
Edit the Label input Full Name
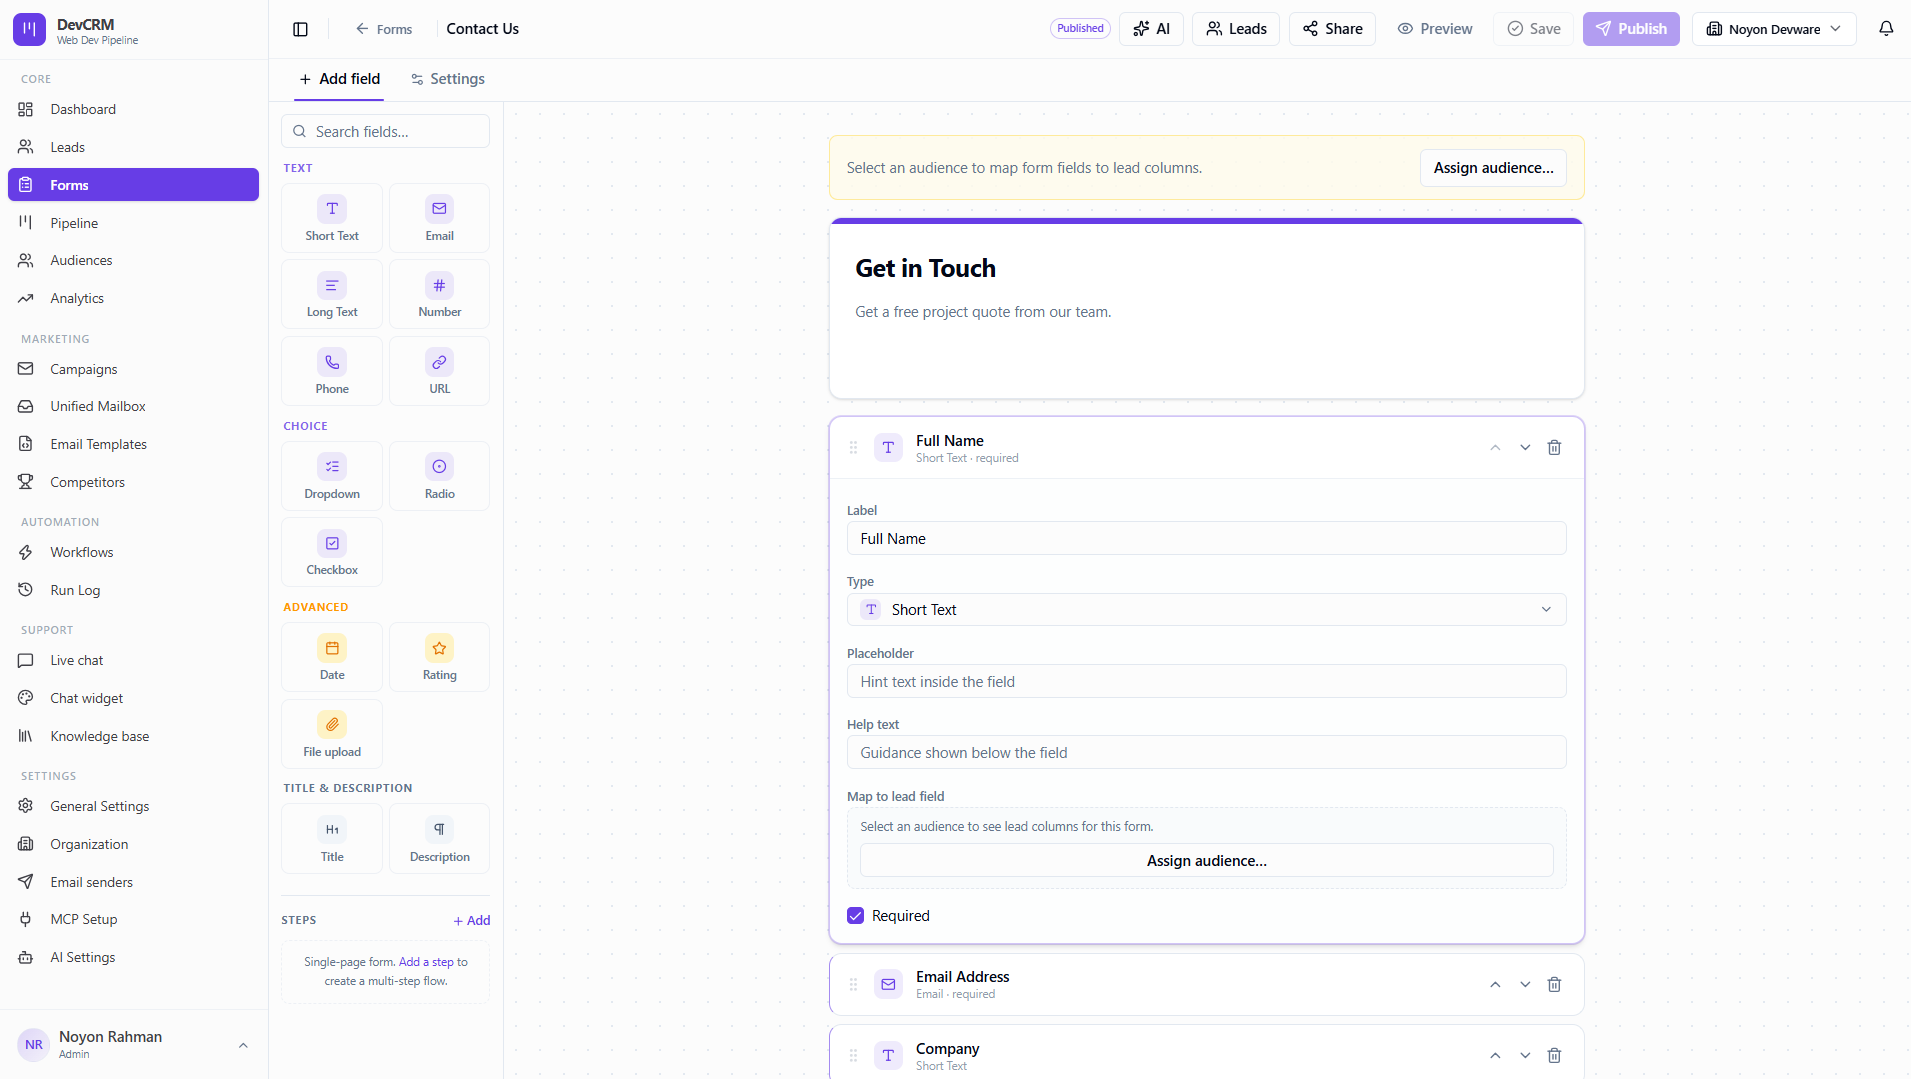[x=1206, y=539]
